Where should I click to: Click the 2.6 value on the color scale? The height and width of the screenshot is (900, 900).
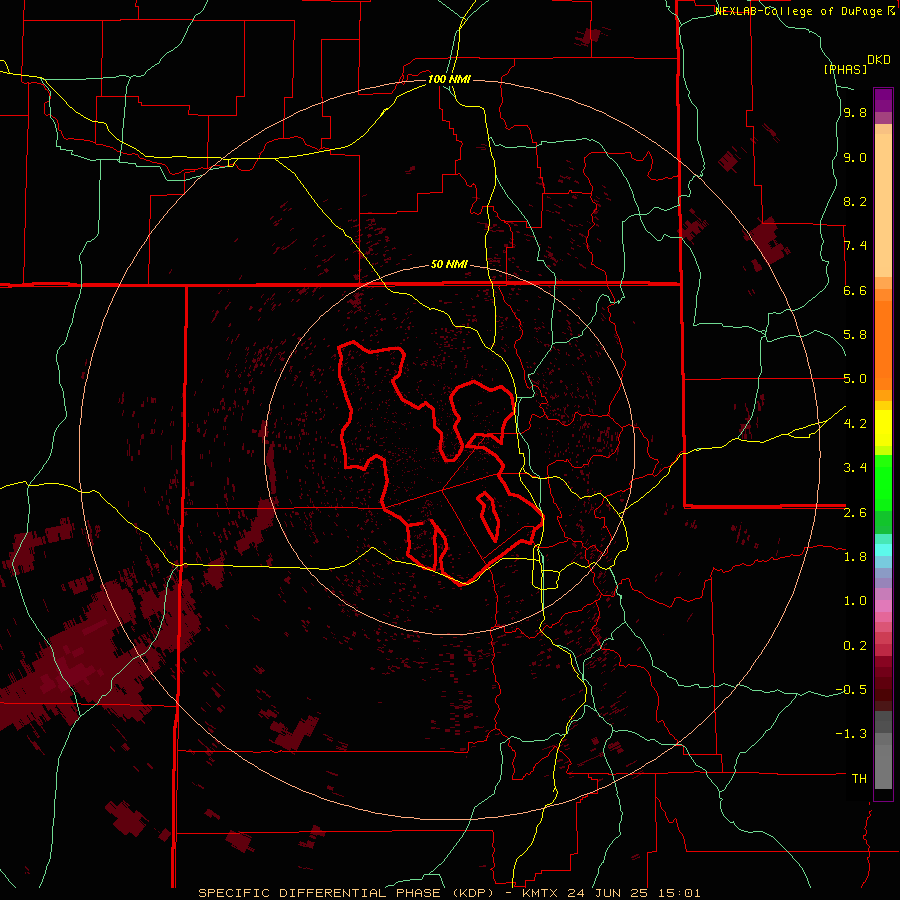(855, 513)
